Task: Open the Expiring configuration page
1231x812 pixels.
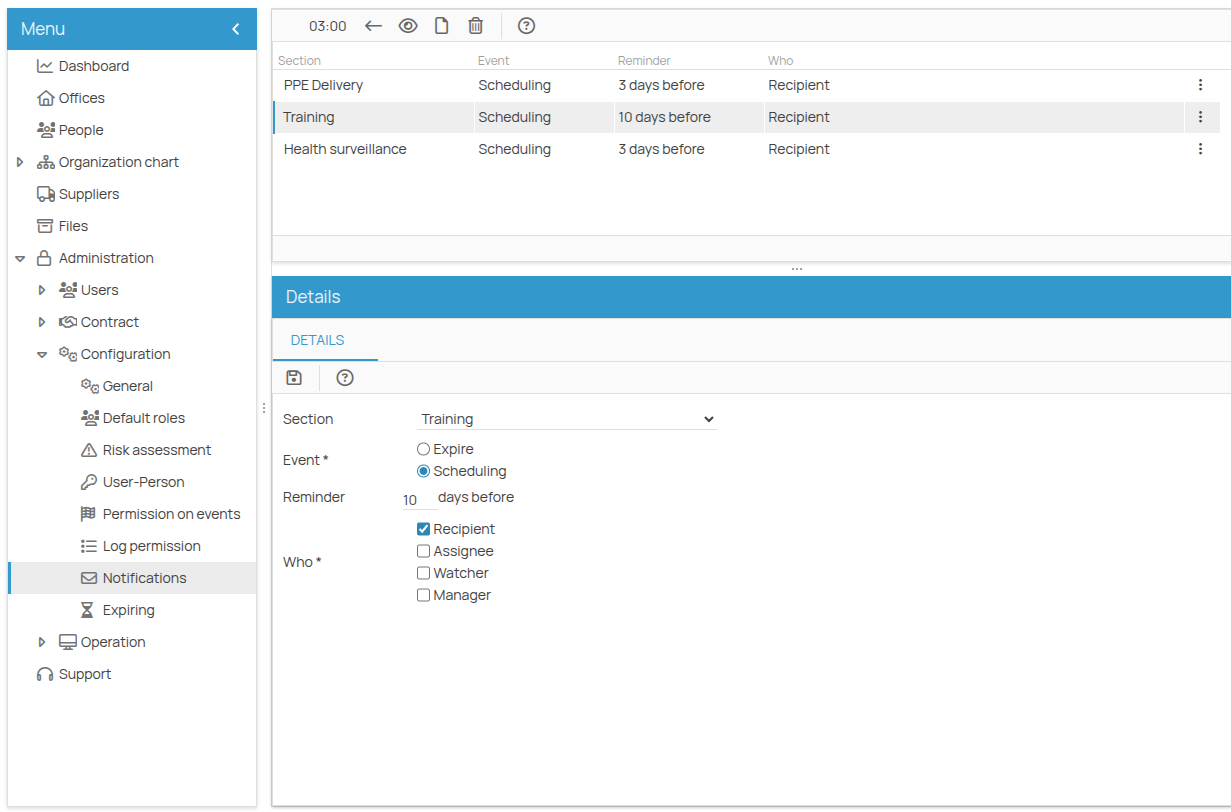Action: tap(129, 609)
